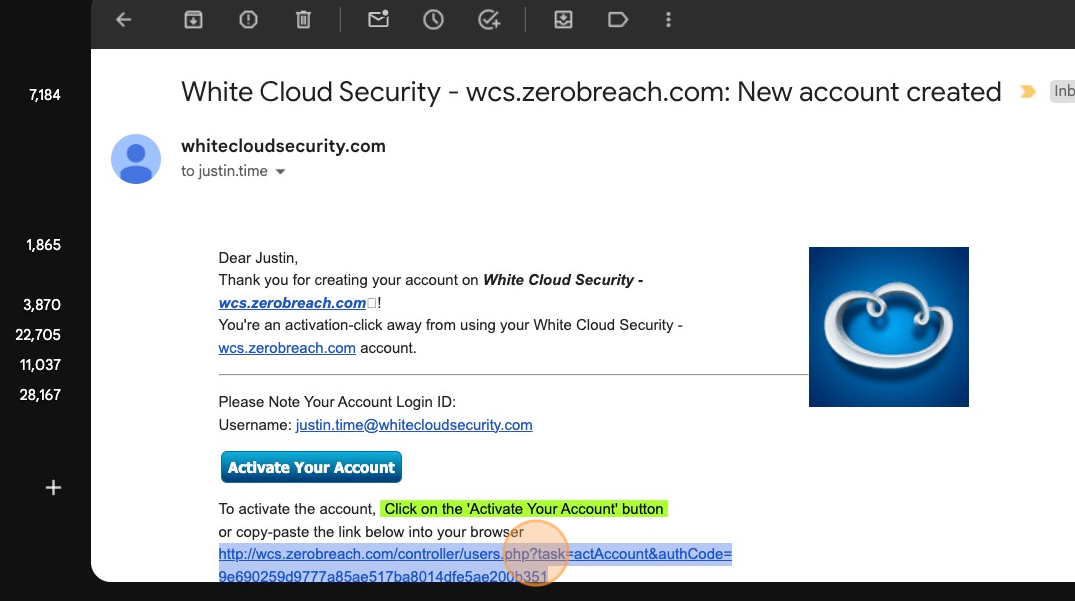Viewport: 1075px width, 601px height.
Task: Click the White Cloud Security logo image
Action: pyautogui.click(x=888, y=327)
